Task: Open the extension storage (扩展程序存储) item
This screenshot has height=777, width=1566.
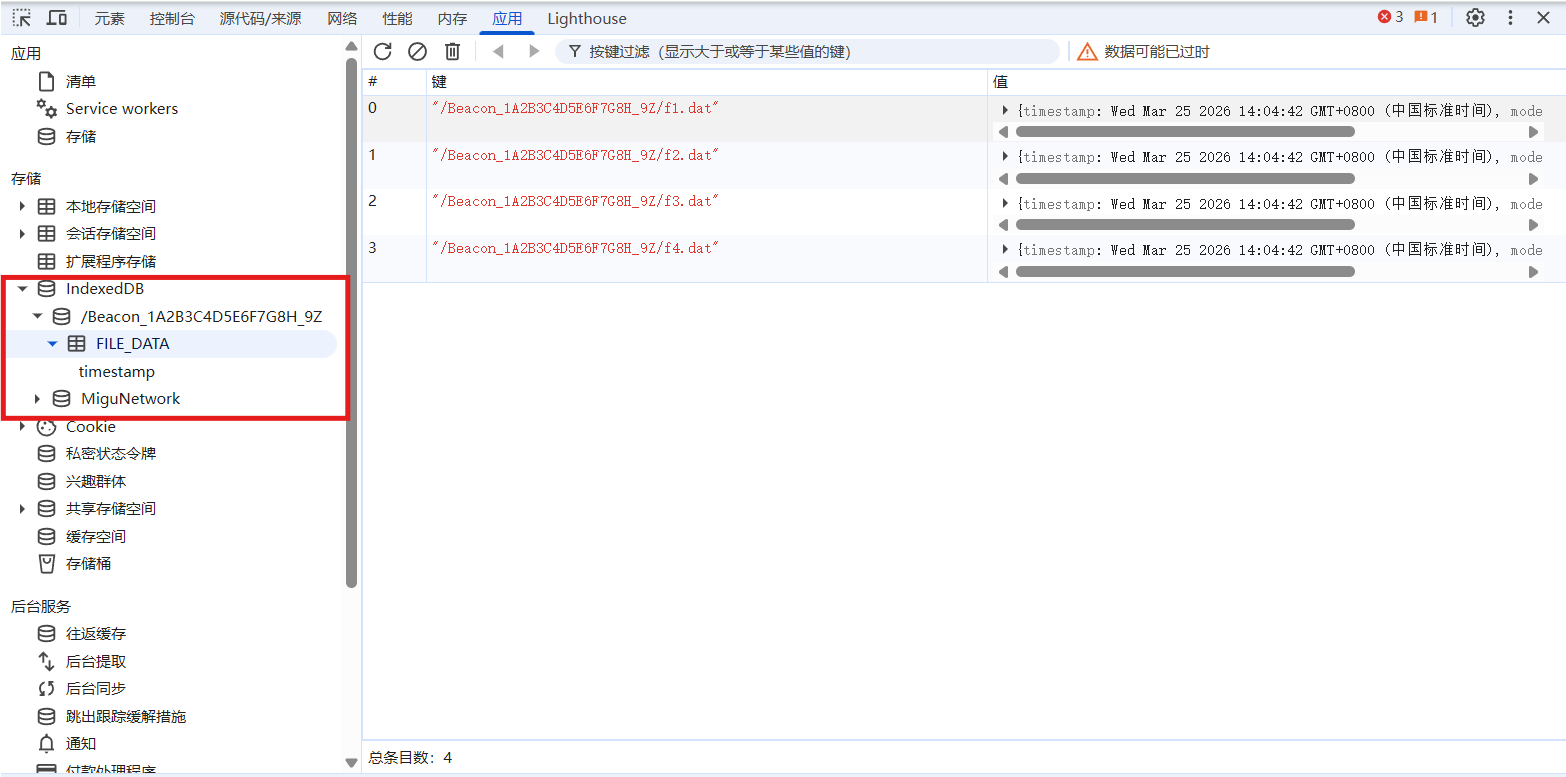Action: [111, 262]
